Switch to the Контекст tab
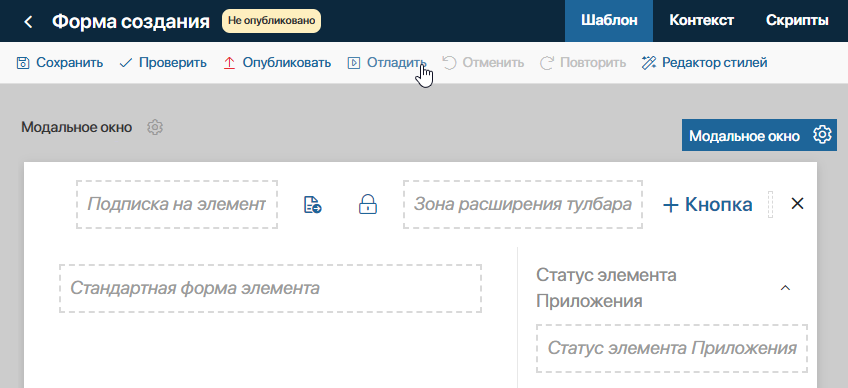The width and height of the screenshot is (848, 388). 701,21
